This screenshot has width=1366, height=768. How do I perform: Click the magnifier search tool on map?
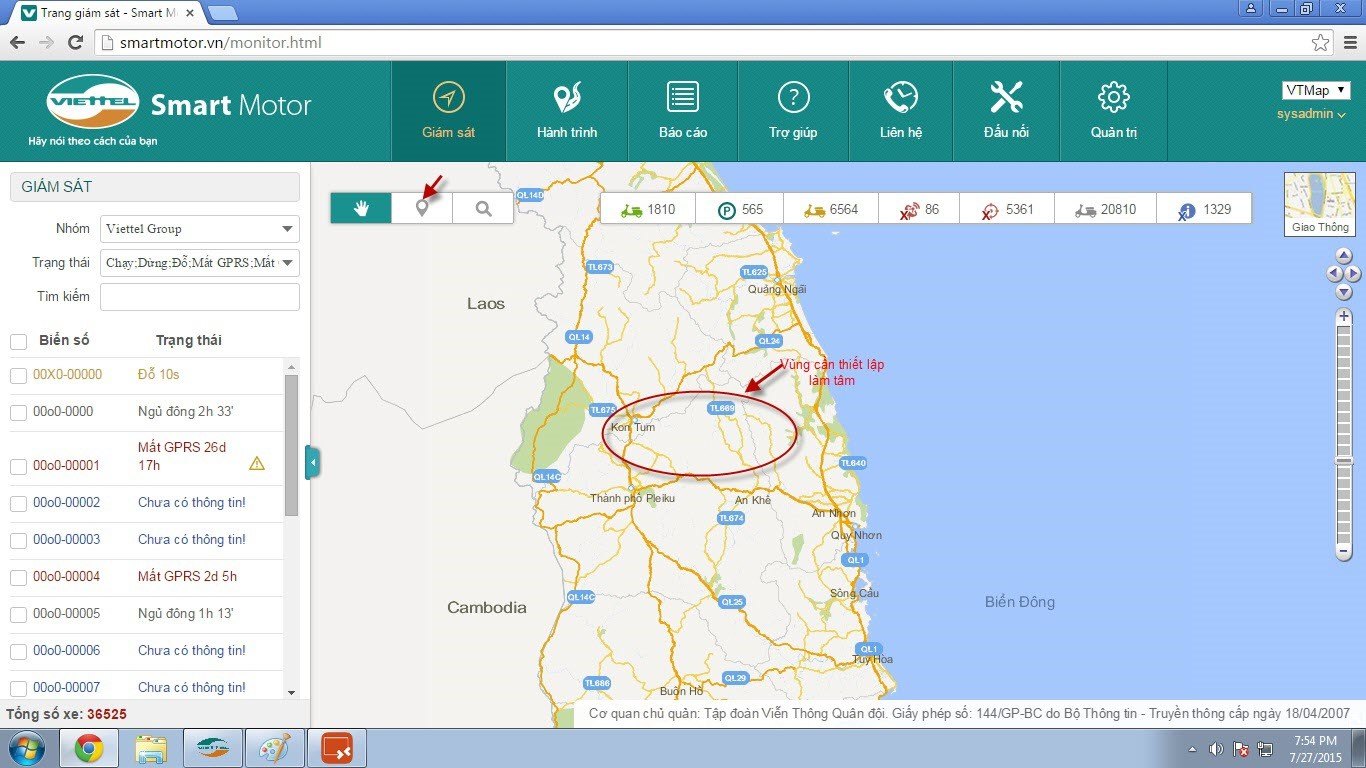[x=483, y=208]
